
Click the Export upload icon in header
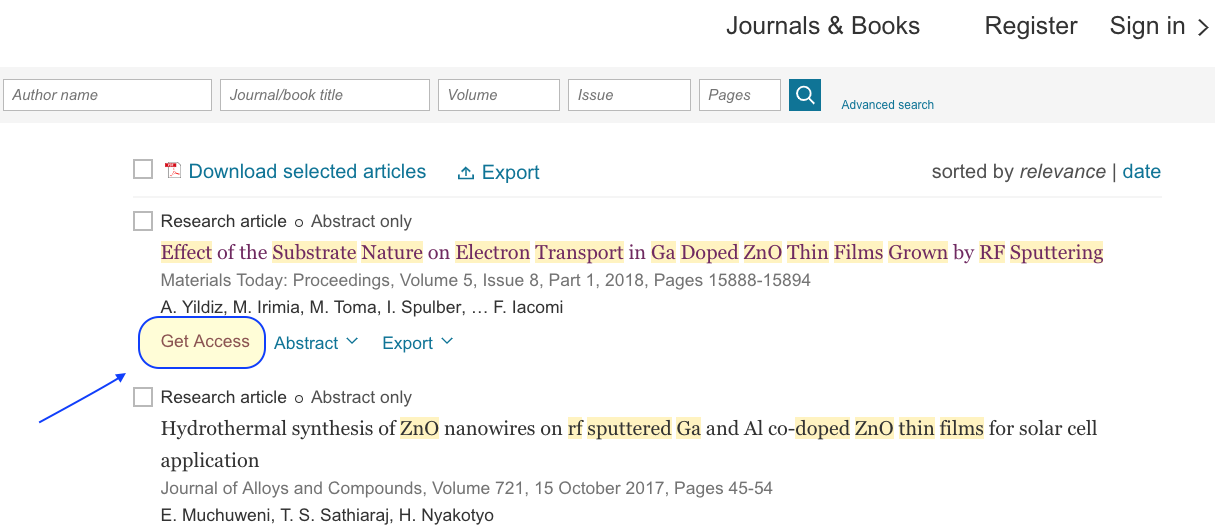[465, 173]
